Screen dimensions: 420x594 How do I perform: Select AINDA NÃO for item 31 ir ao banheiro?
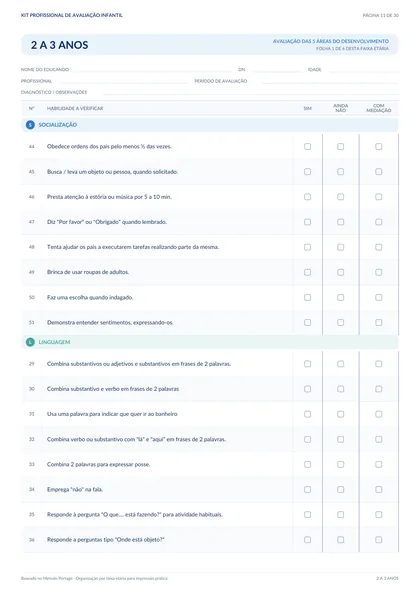(340, 414)
